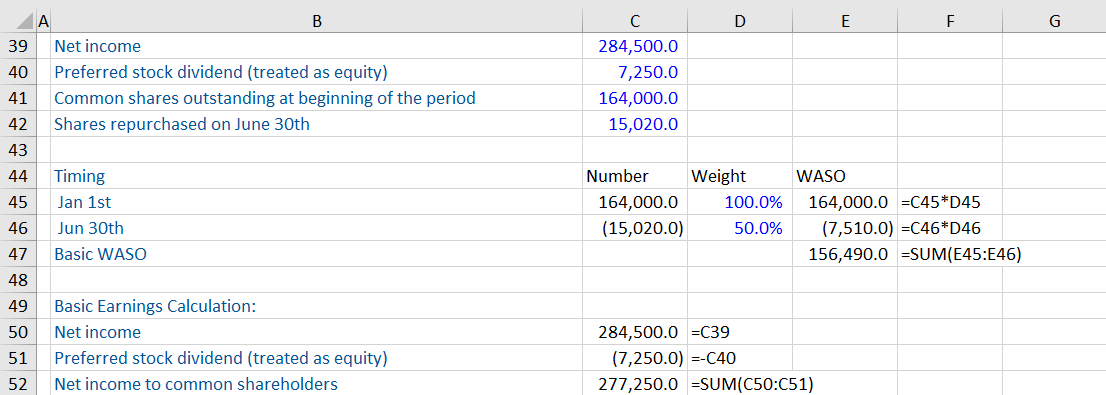The width and height of the screenshot is (1106, 395).
Task: Select 'Net income' label in row 39
Action: 317,47
